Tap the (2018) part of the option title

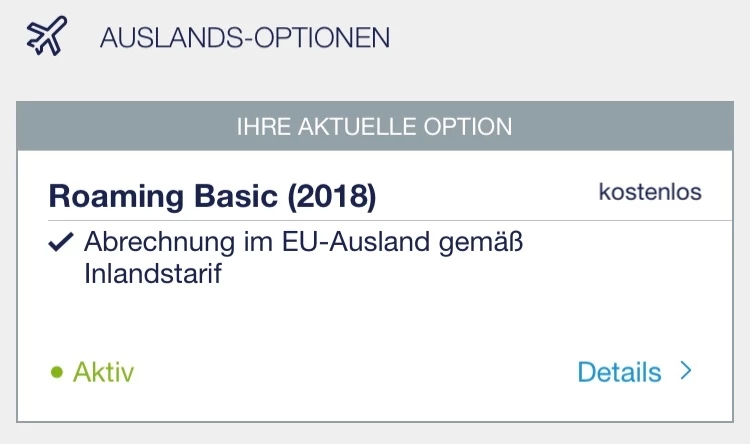(x=331, y=196)
